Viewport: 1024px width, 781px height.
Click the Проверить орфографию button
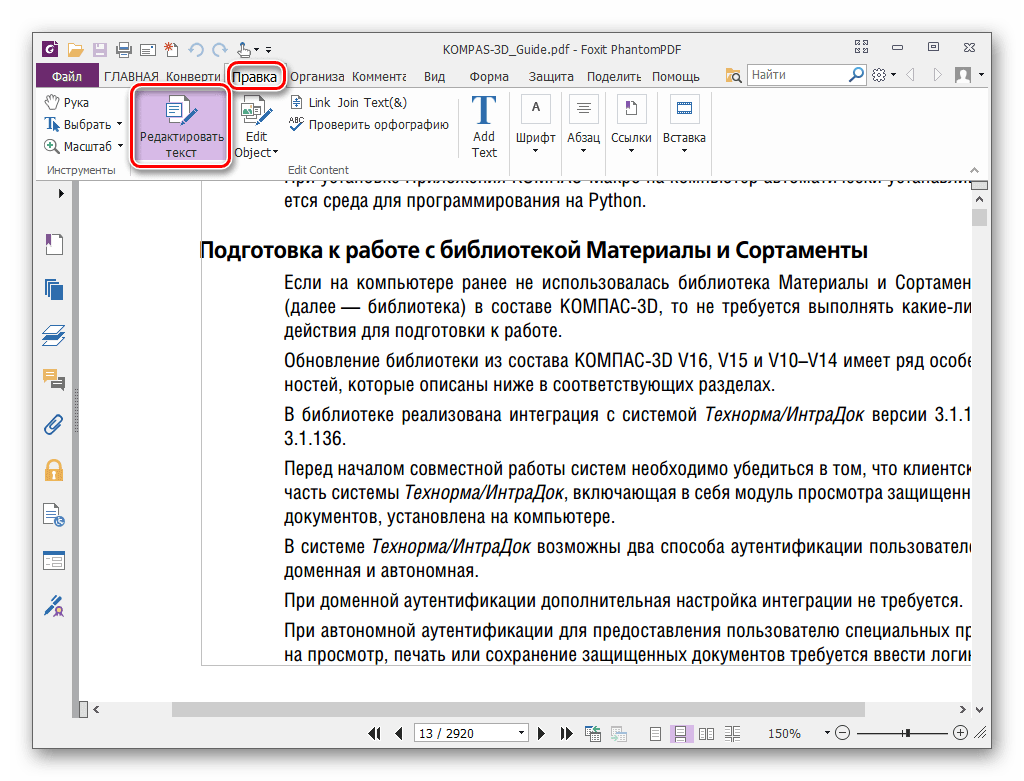point(382,122)
